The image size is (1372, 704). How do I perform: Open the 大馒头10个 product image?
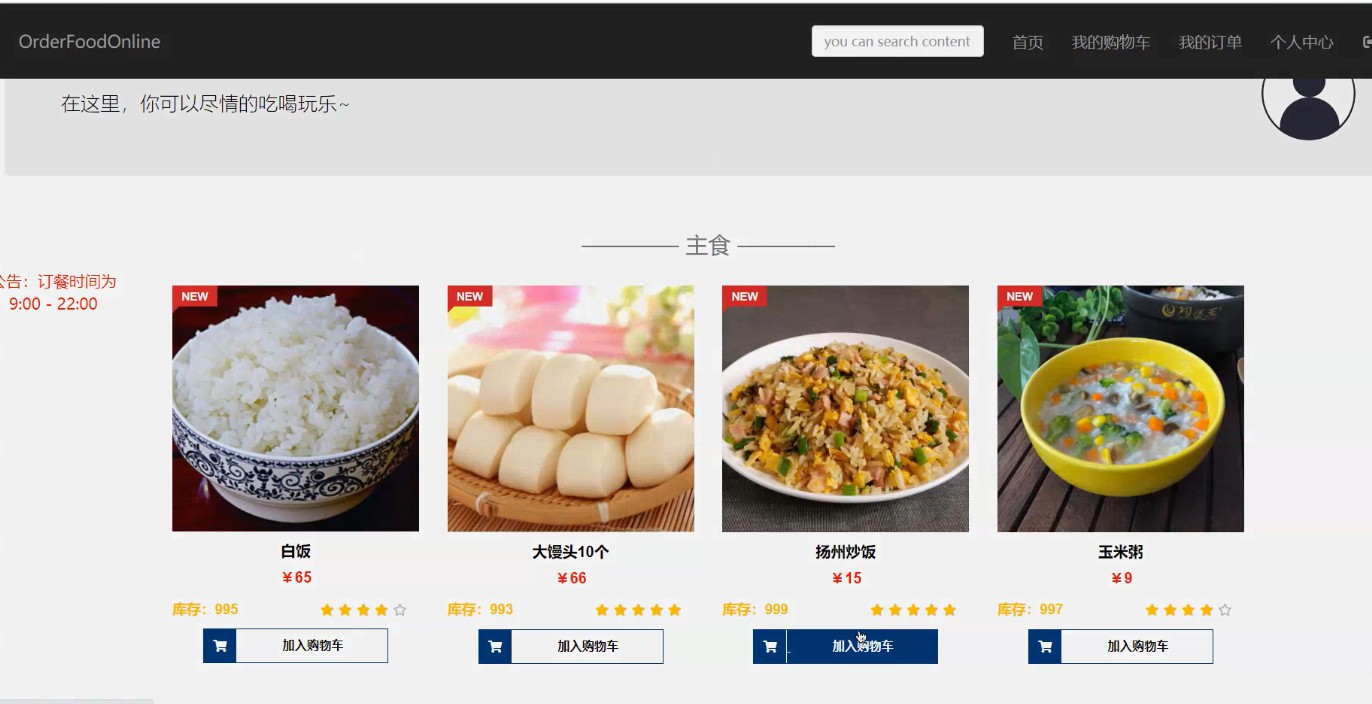tap(570, 408)
